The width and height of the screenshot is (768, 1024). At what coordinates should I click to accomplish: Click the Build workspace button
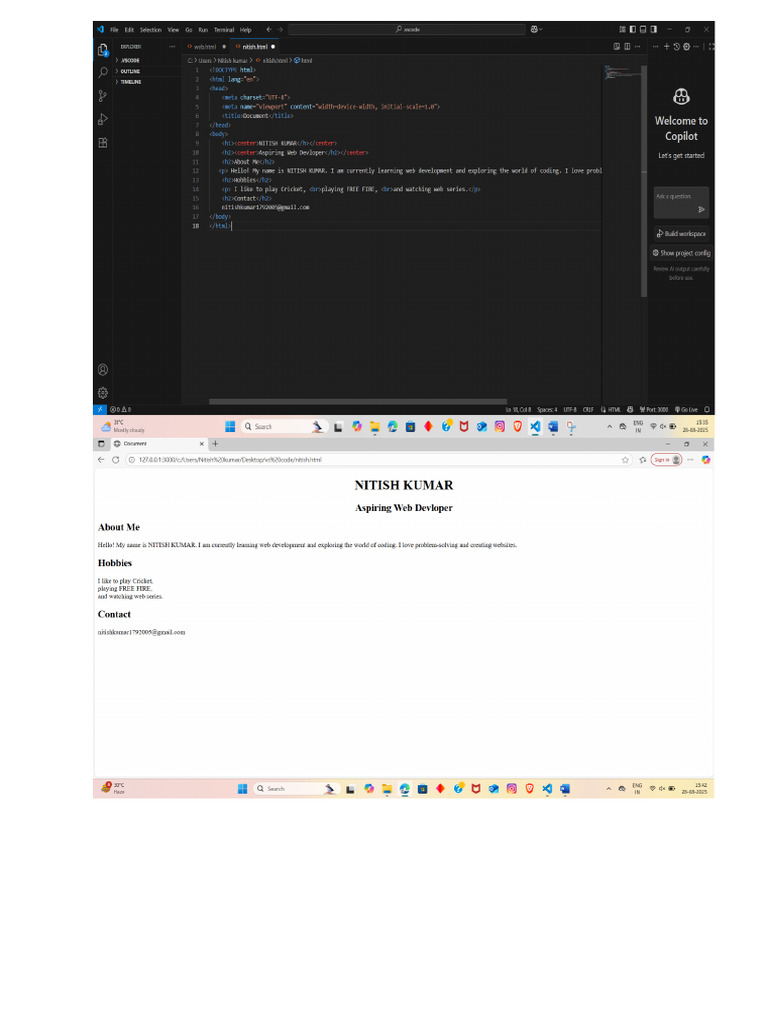pyautogui.click(x=681, y=233)
